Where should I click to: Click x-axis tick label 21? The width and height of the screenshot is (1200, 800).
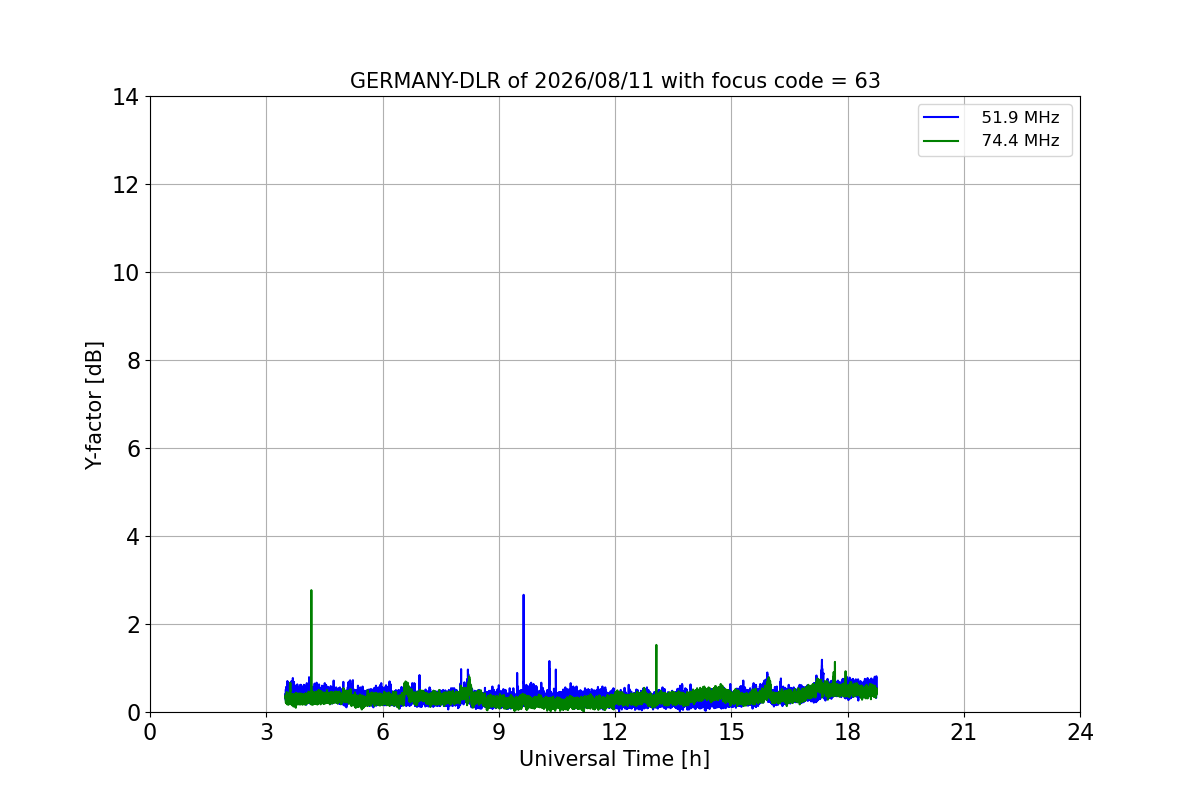[964, 732]
